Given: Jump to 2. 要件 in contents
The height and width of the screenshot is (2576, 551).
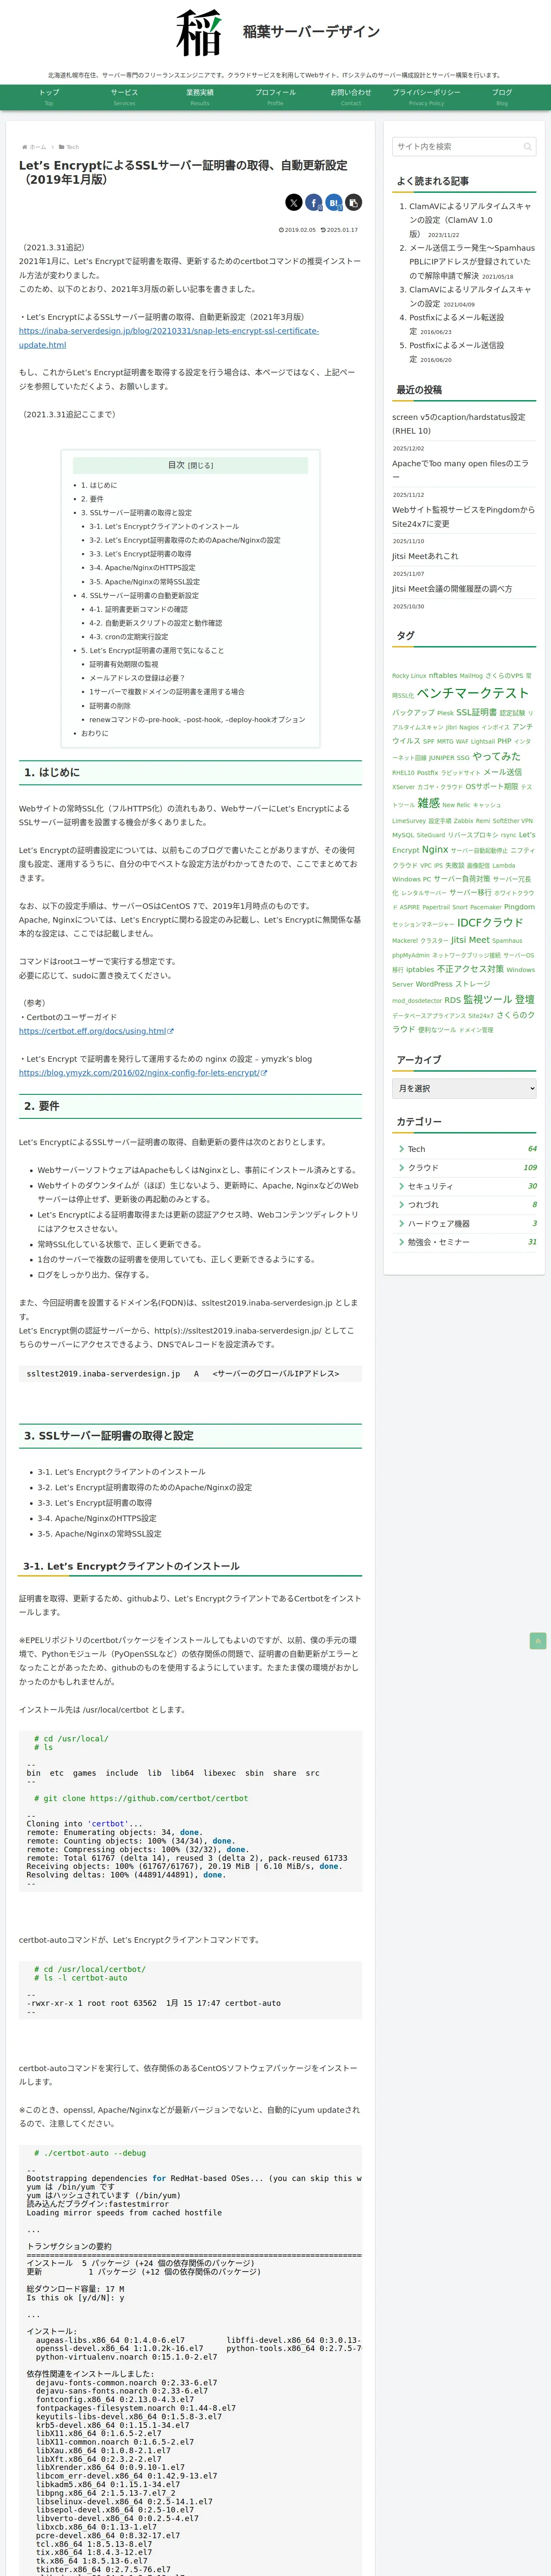Looking at the screenshot, I should [x=92, y=499].
